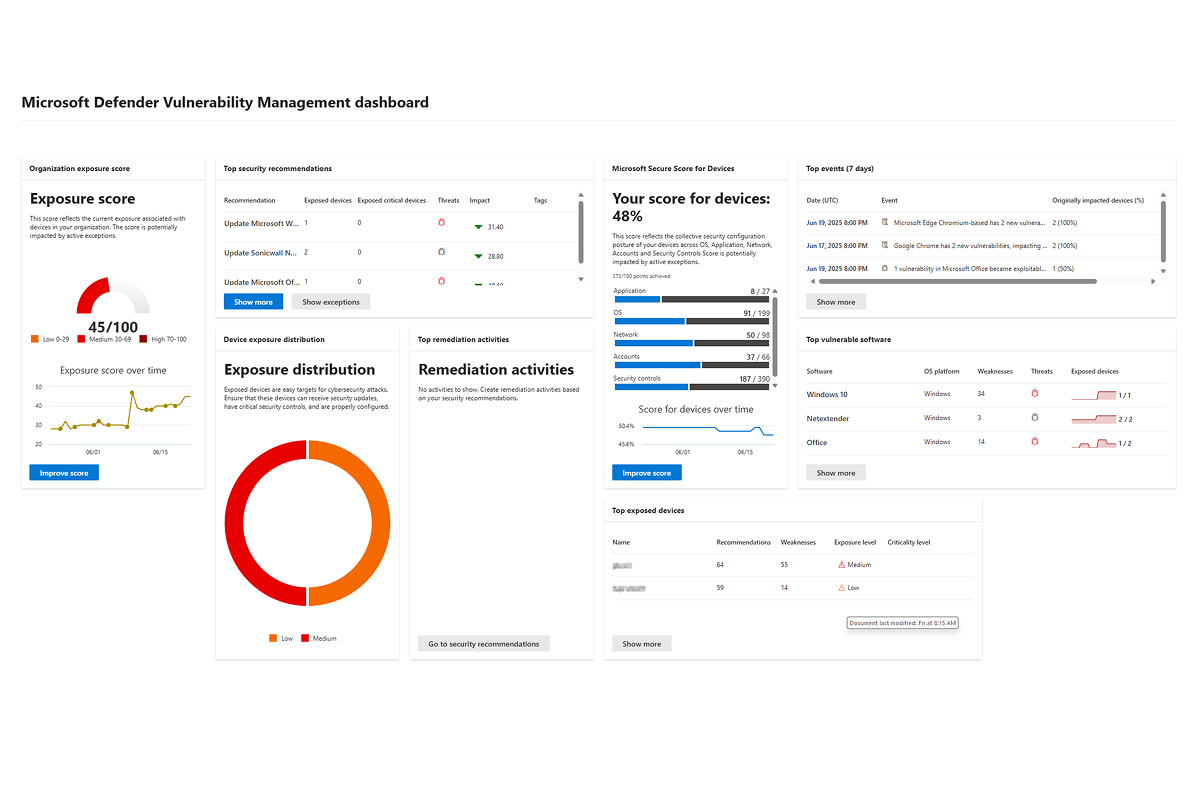Viewport: 1200px width, 800px height.
Task: Click the red threat bug icon for Update Microsoft W...
Action: coord(441,223)
